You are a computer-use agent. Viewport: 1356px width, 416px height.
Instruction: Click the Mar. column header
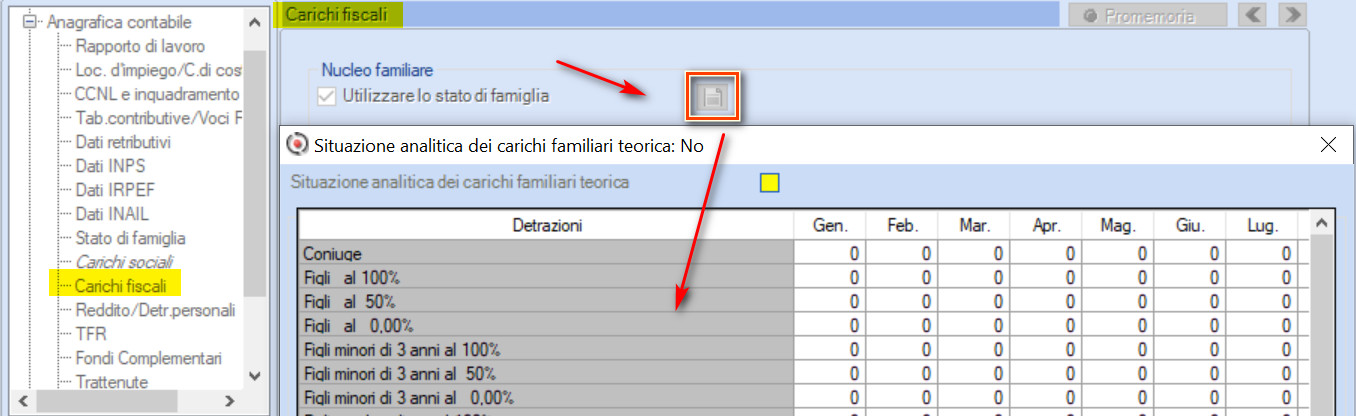(x=974, y=226)
